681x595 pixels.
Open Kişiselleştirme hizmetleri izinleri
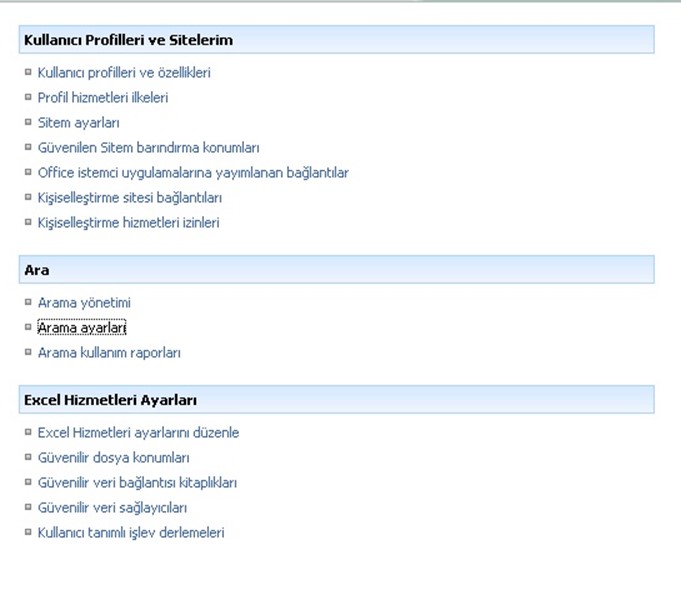(128, 223)
